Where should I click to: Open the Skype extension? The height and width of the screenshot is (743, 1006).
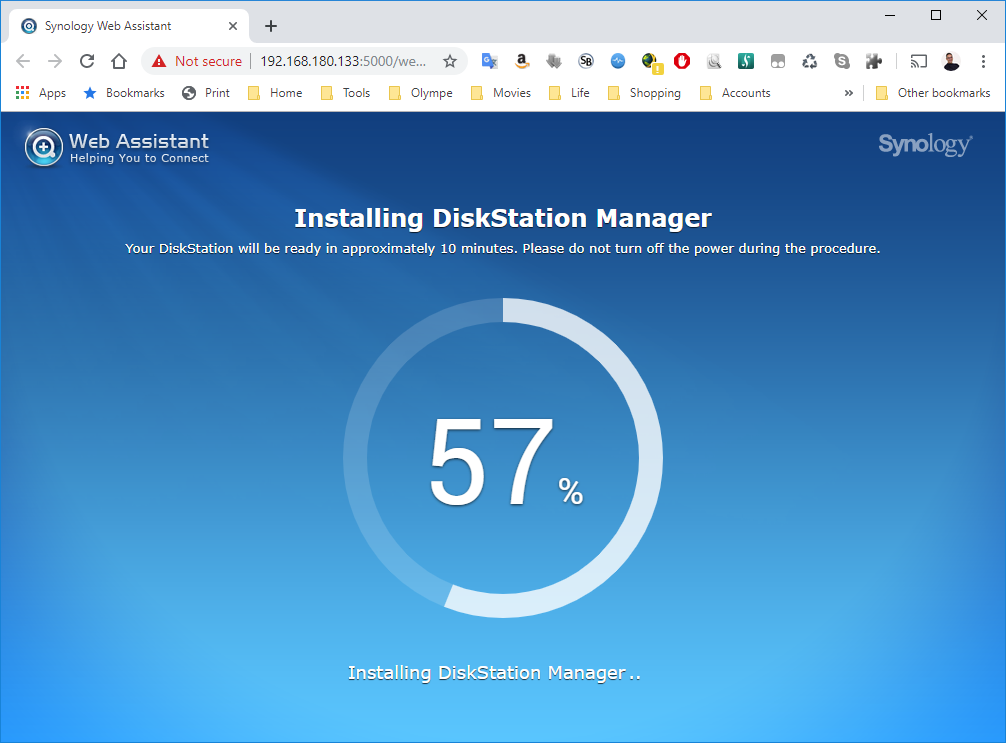point(842,61)
